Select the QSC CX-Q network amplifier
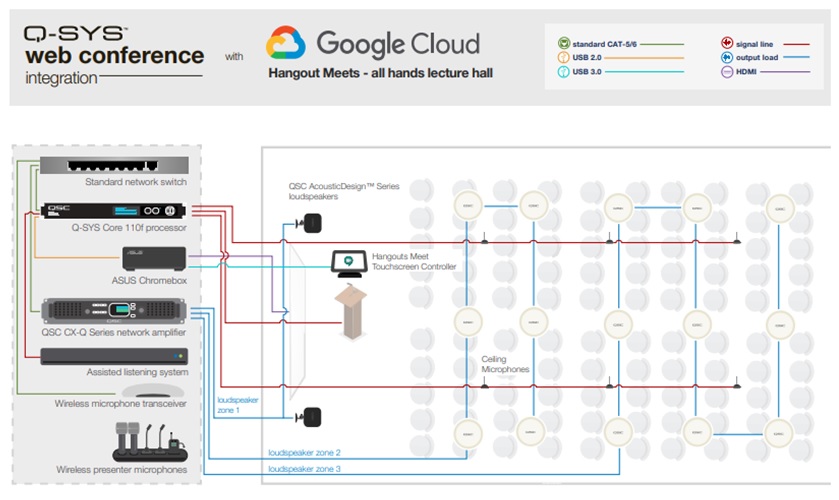 pyautogui.click(x=114, y=310)
